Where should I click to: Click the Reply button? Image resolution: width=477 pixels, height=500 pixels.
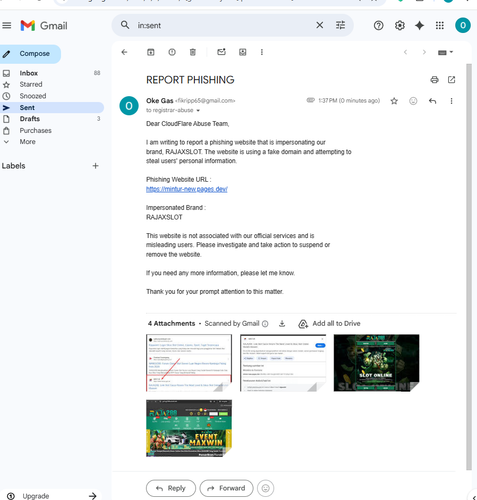tap(171, 488)
